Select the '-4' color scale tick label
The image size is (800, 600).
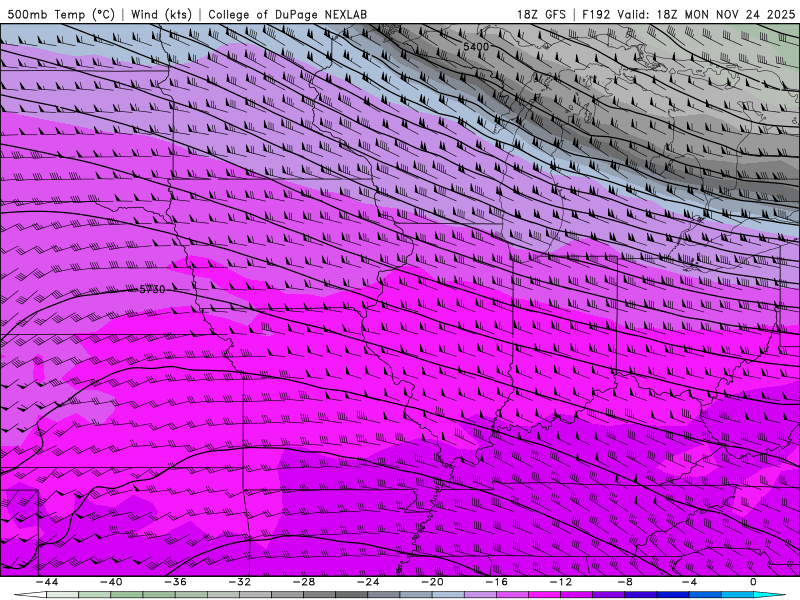[689, 582]
